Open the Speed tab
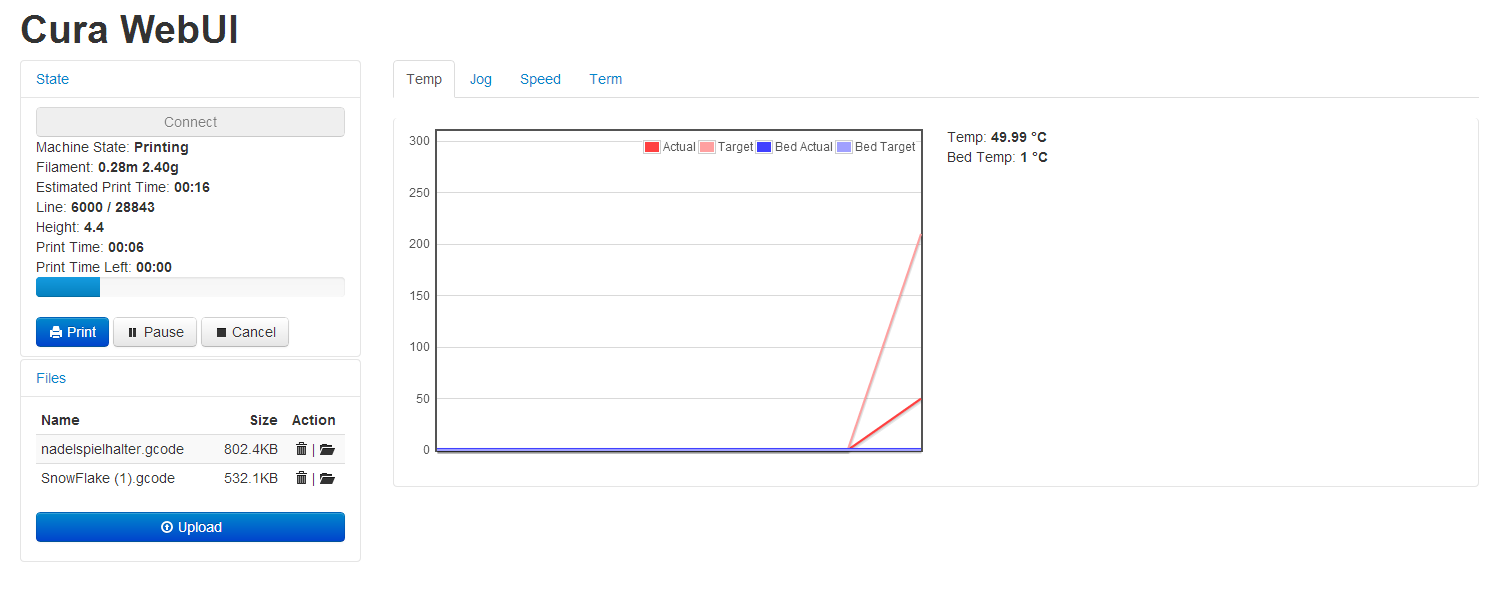The image size is (1498, 613). pyautogui.click(x=540, y=79)
